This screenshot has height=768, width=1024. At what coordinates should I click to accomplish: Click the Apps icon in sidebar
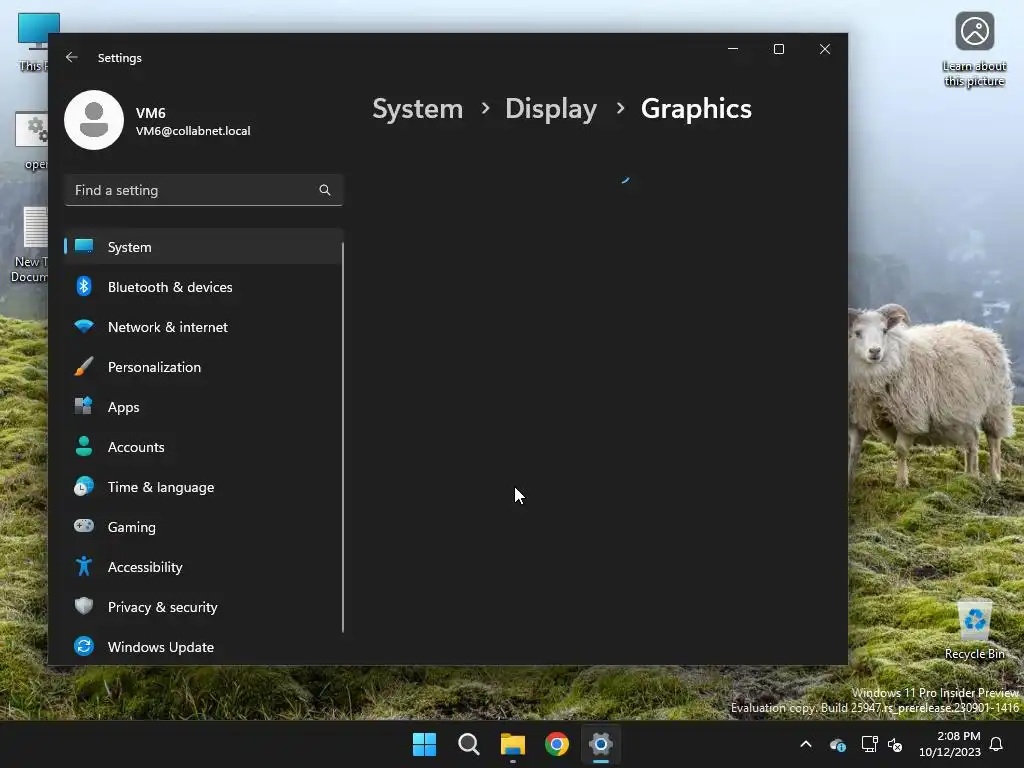coord(84,406)
